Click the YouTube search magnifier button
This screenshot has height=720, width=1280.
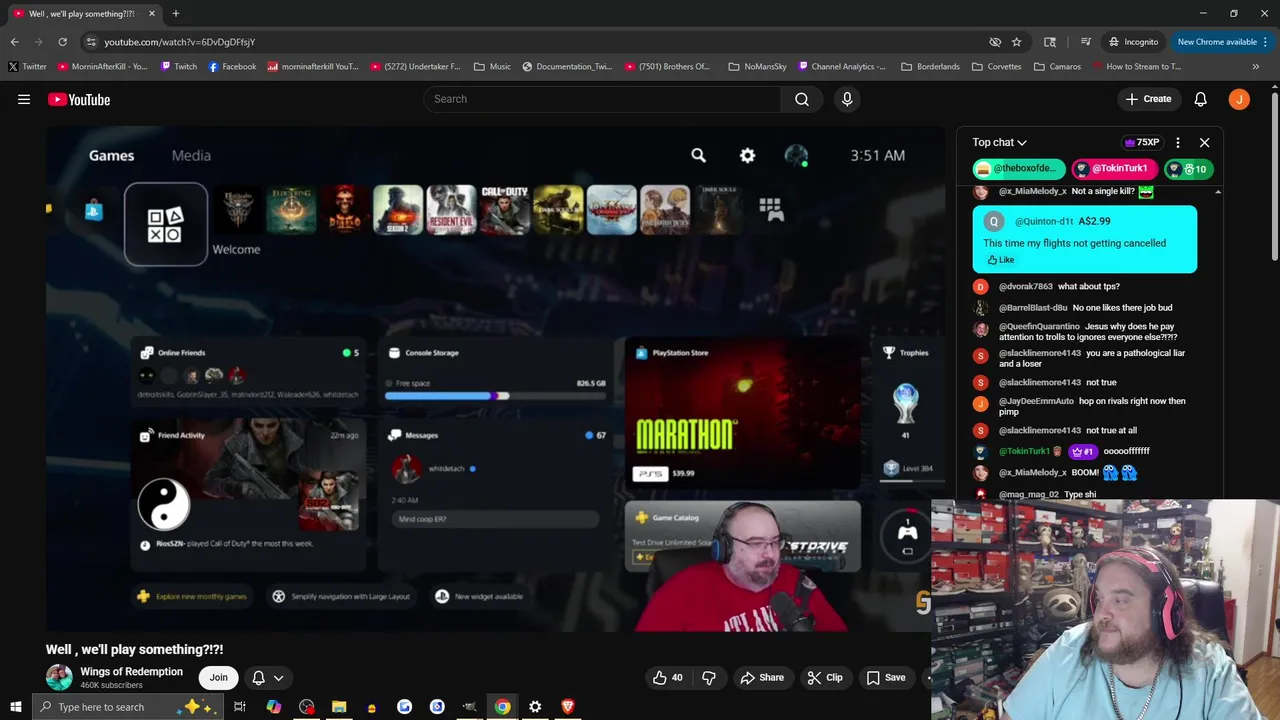click(x=802, y=99)
